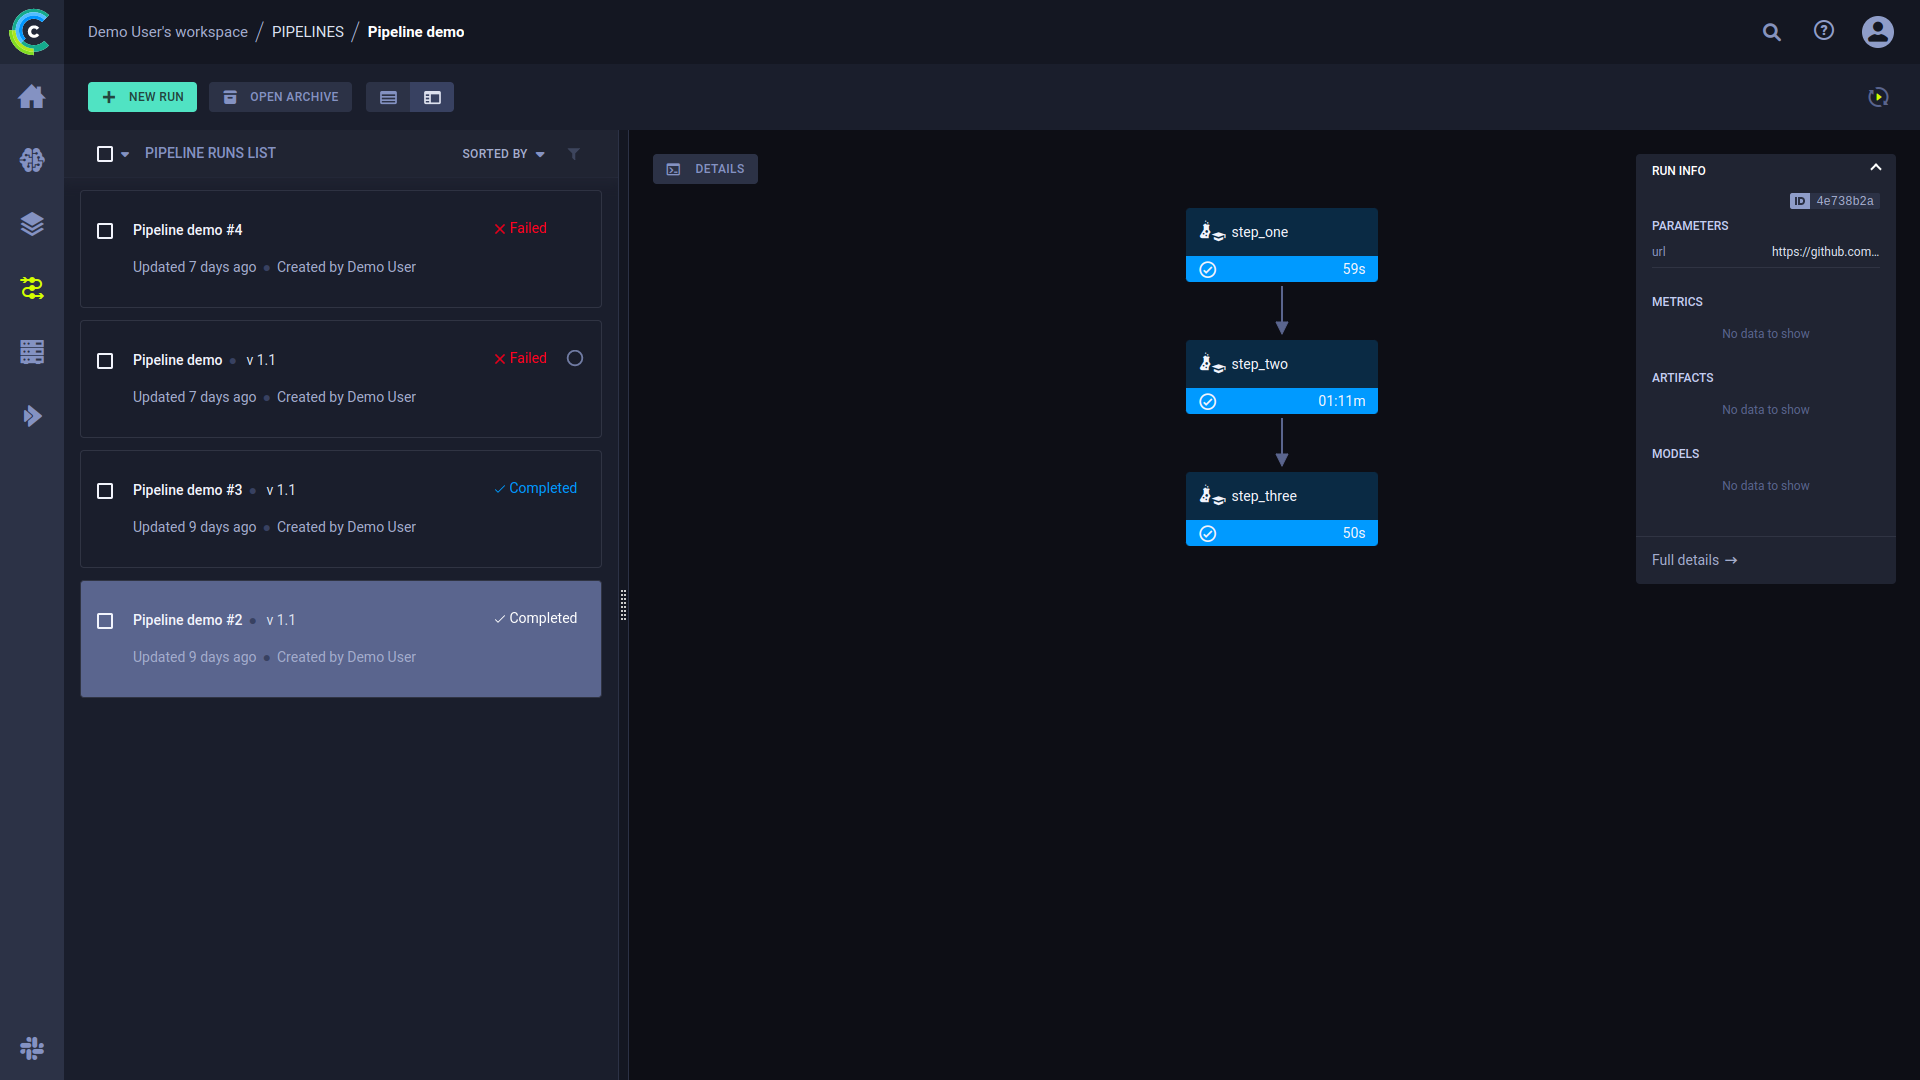Open the datasets layers icon in sidebar
Image resolution: width=1920 pixels, height=1080 pixels.
point(32,224)
